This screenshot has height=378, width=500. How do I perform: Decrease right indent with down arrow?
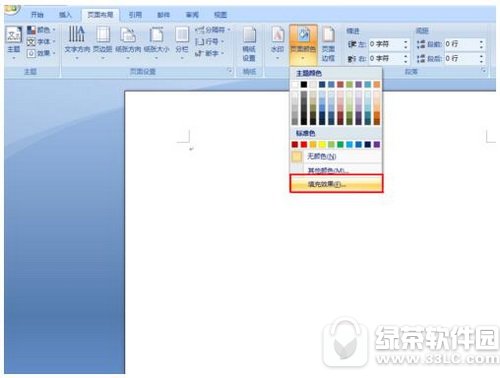click(406, 62)
